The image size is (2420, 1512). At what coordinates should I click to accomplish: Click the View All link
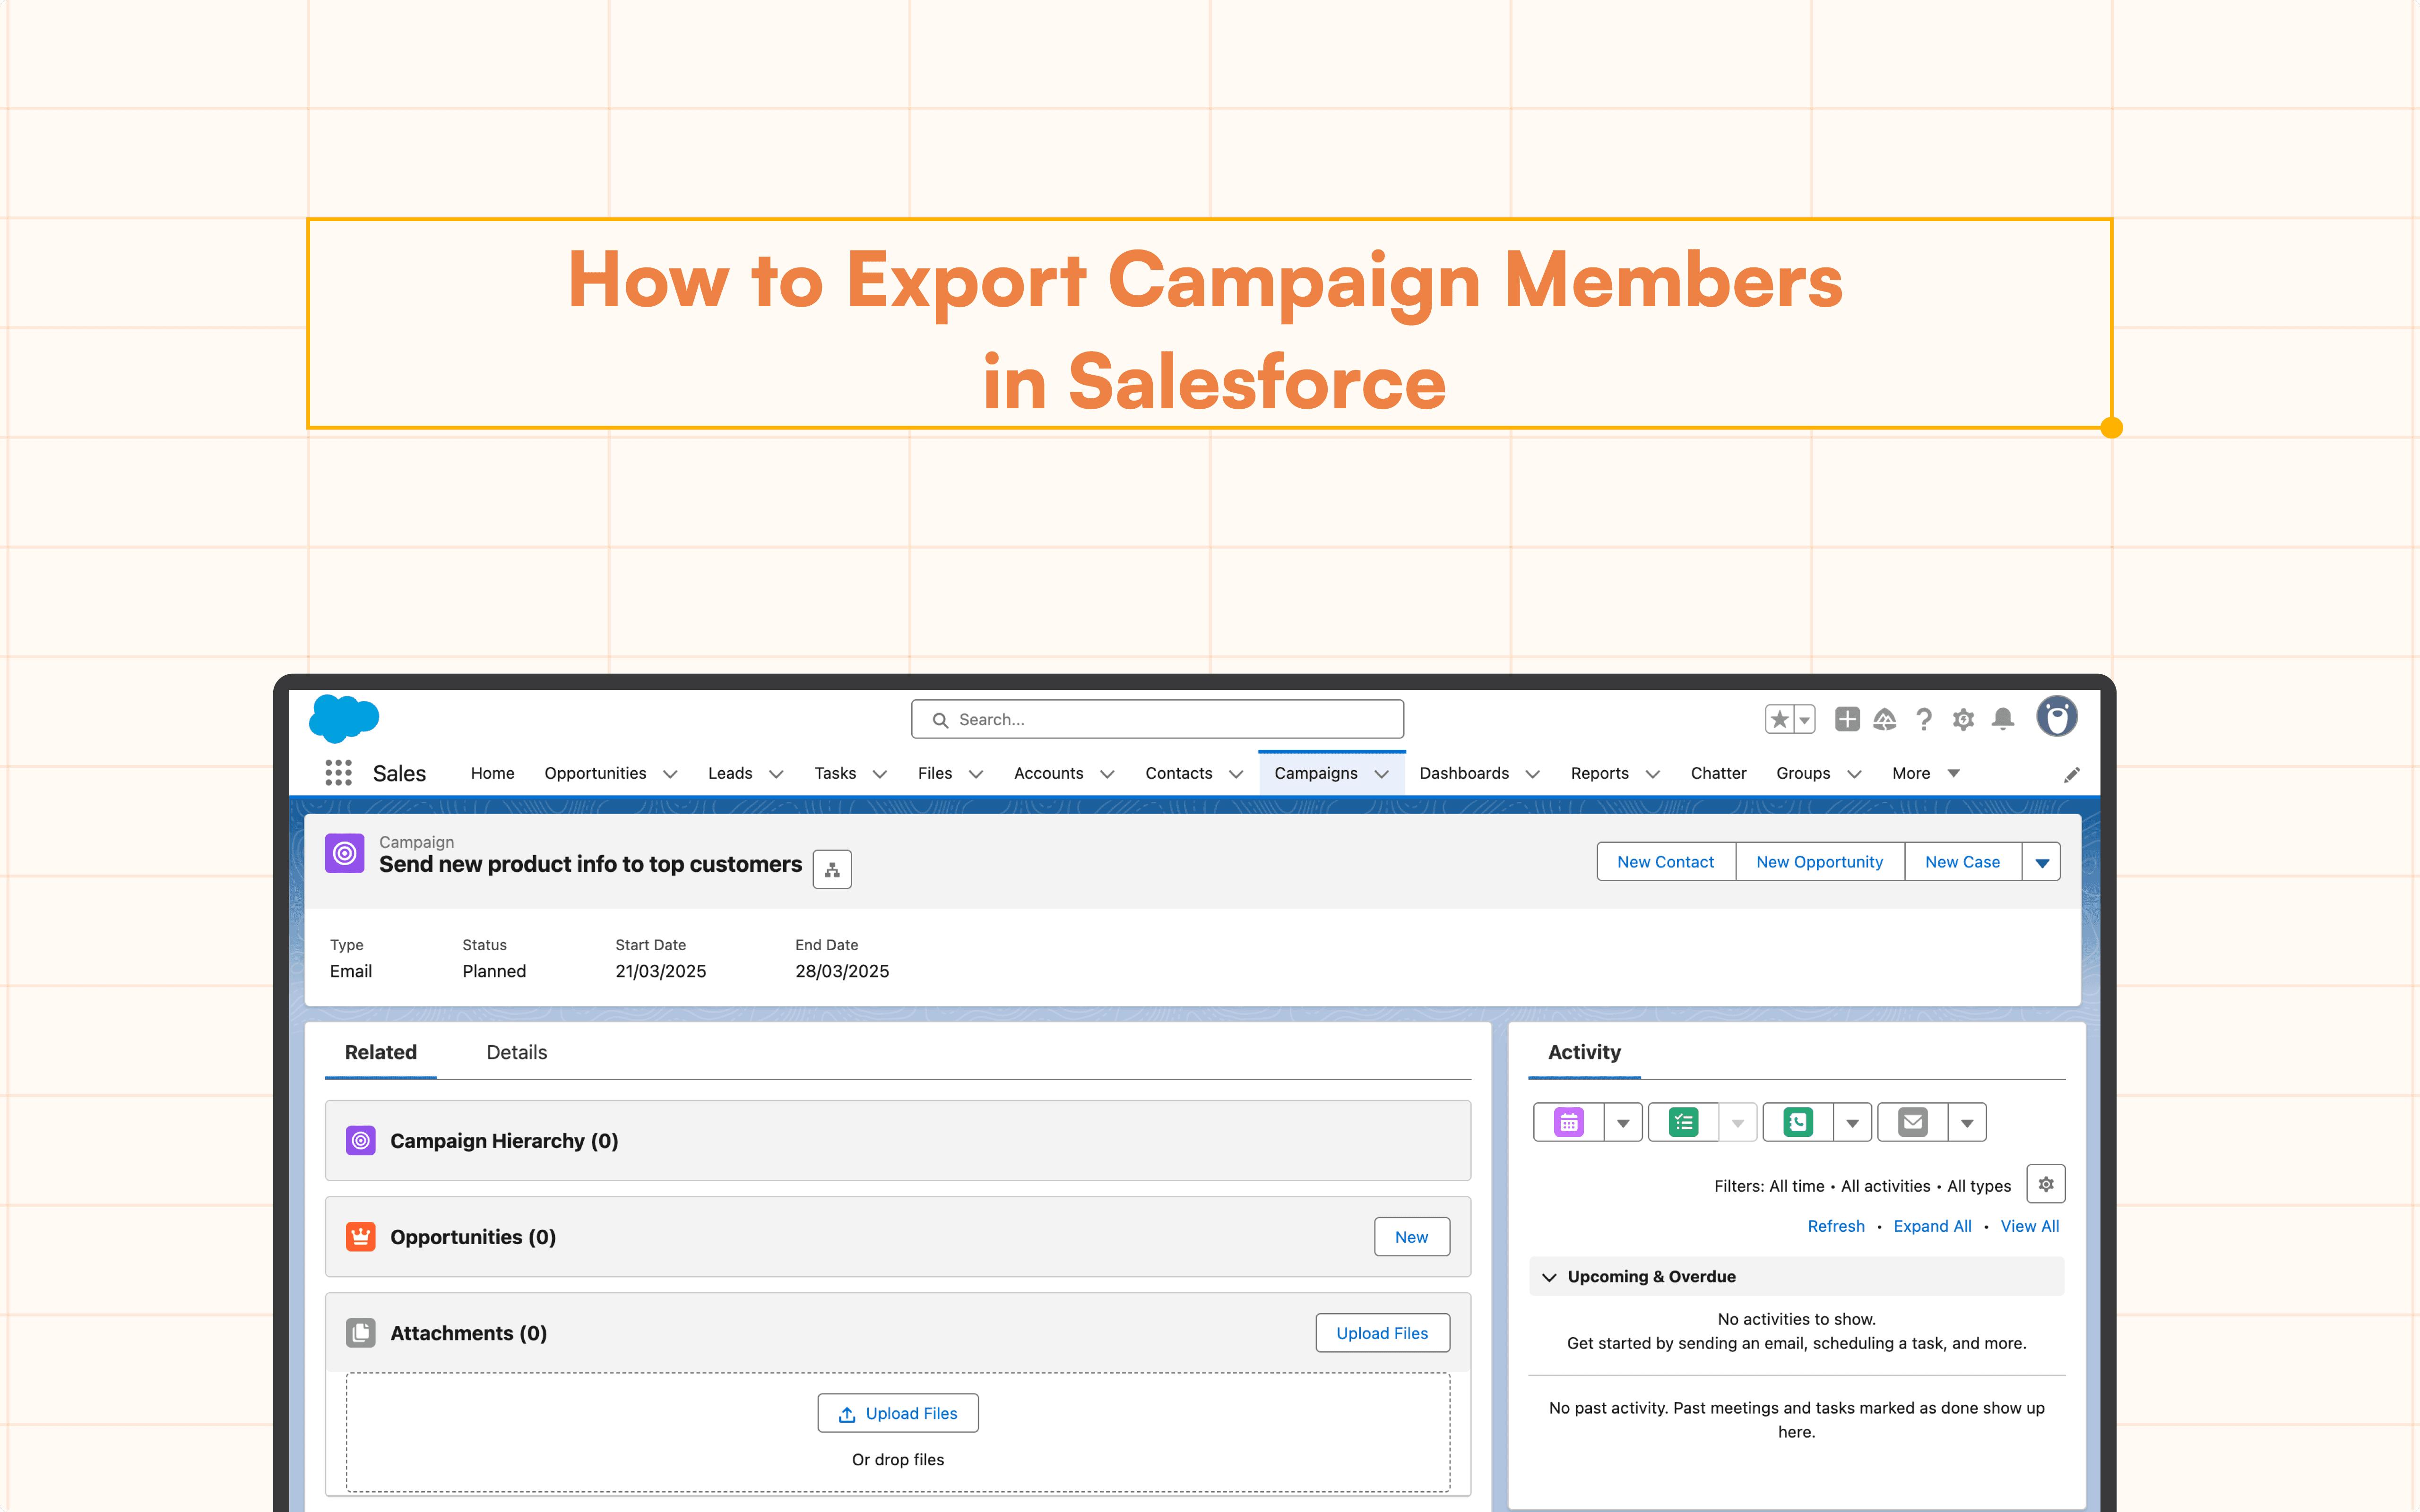click(2030, 1226)
